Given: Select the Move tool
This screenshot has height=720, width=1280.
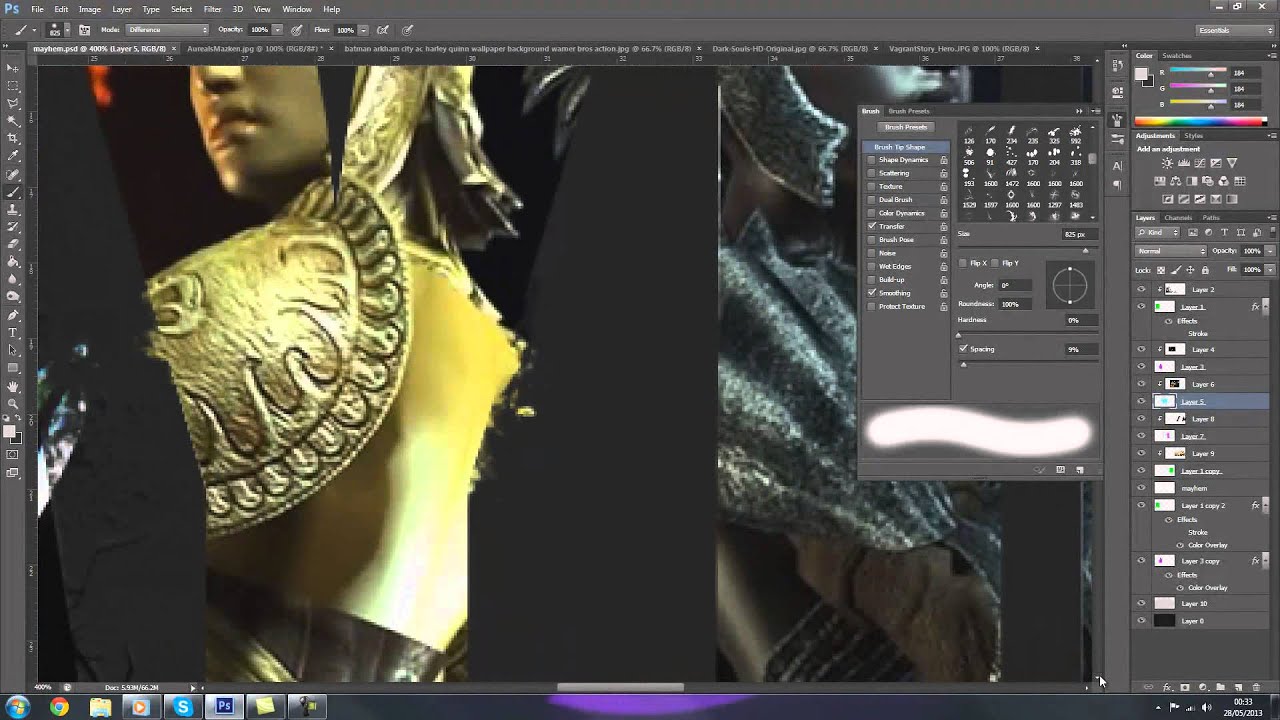Looking at the screenshot, I should pos(13,68).
